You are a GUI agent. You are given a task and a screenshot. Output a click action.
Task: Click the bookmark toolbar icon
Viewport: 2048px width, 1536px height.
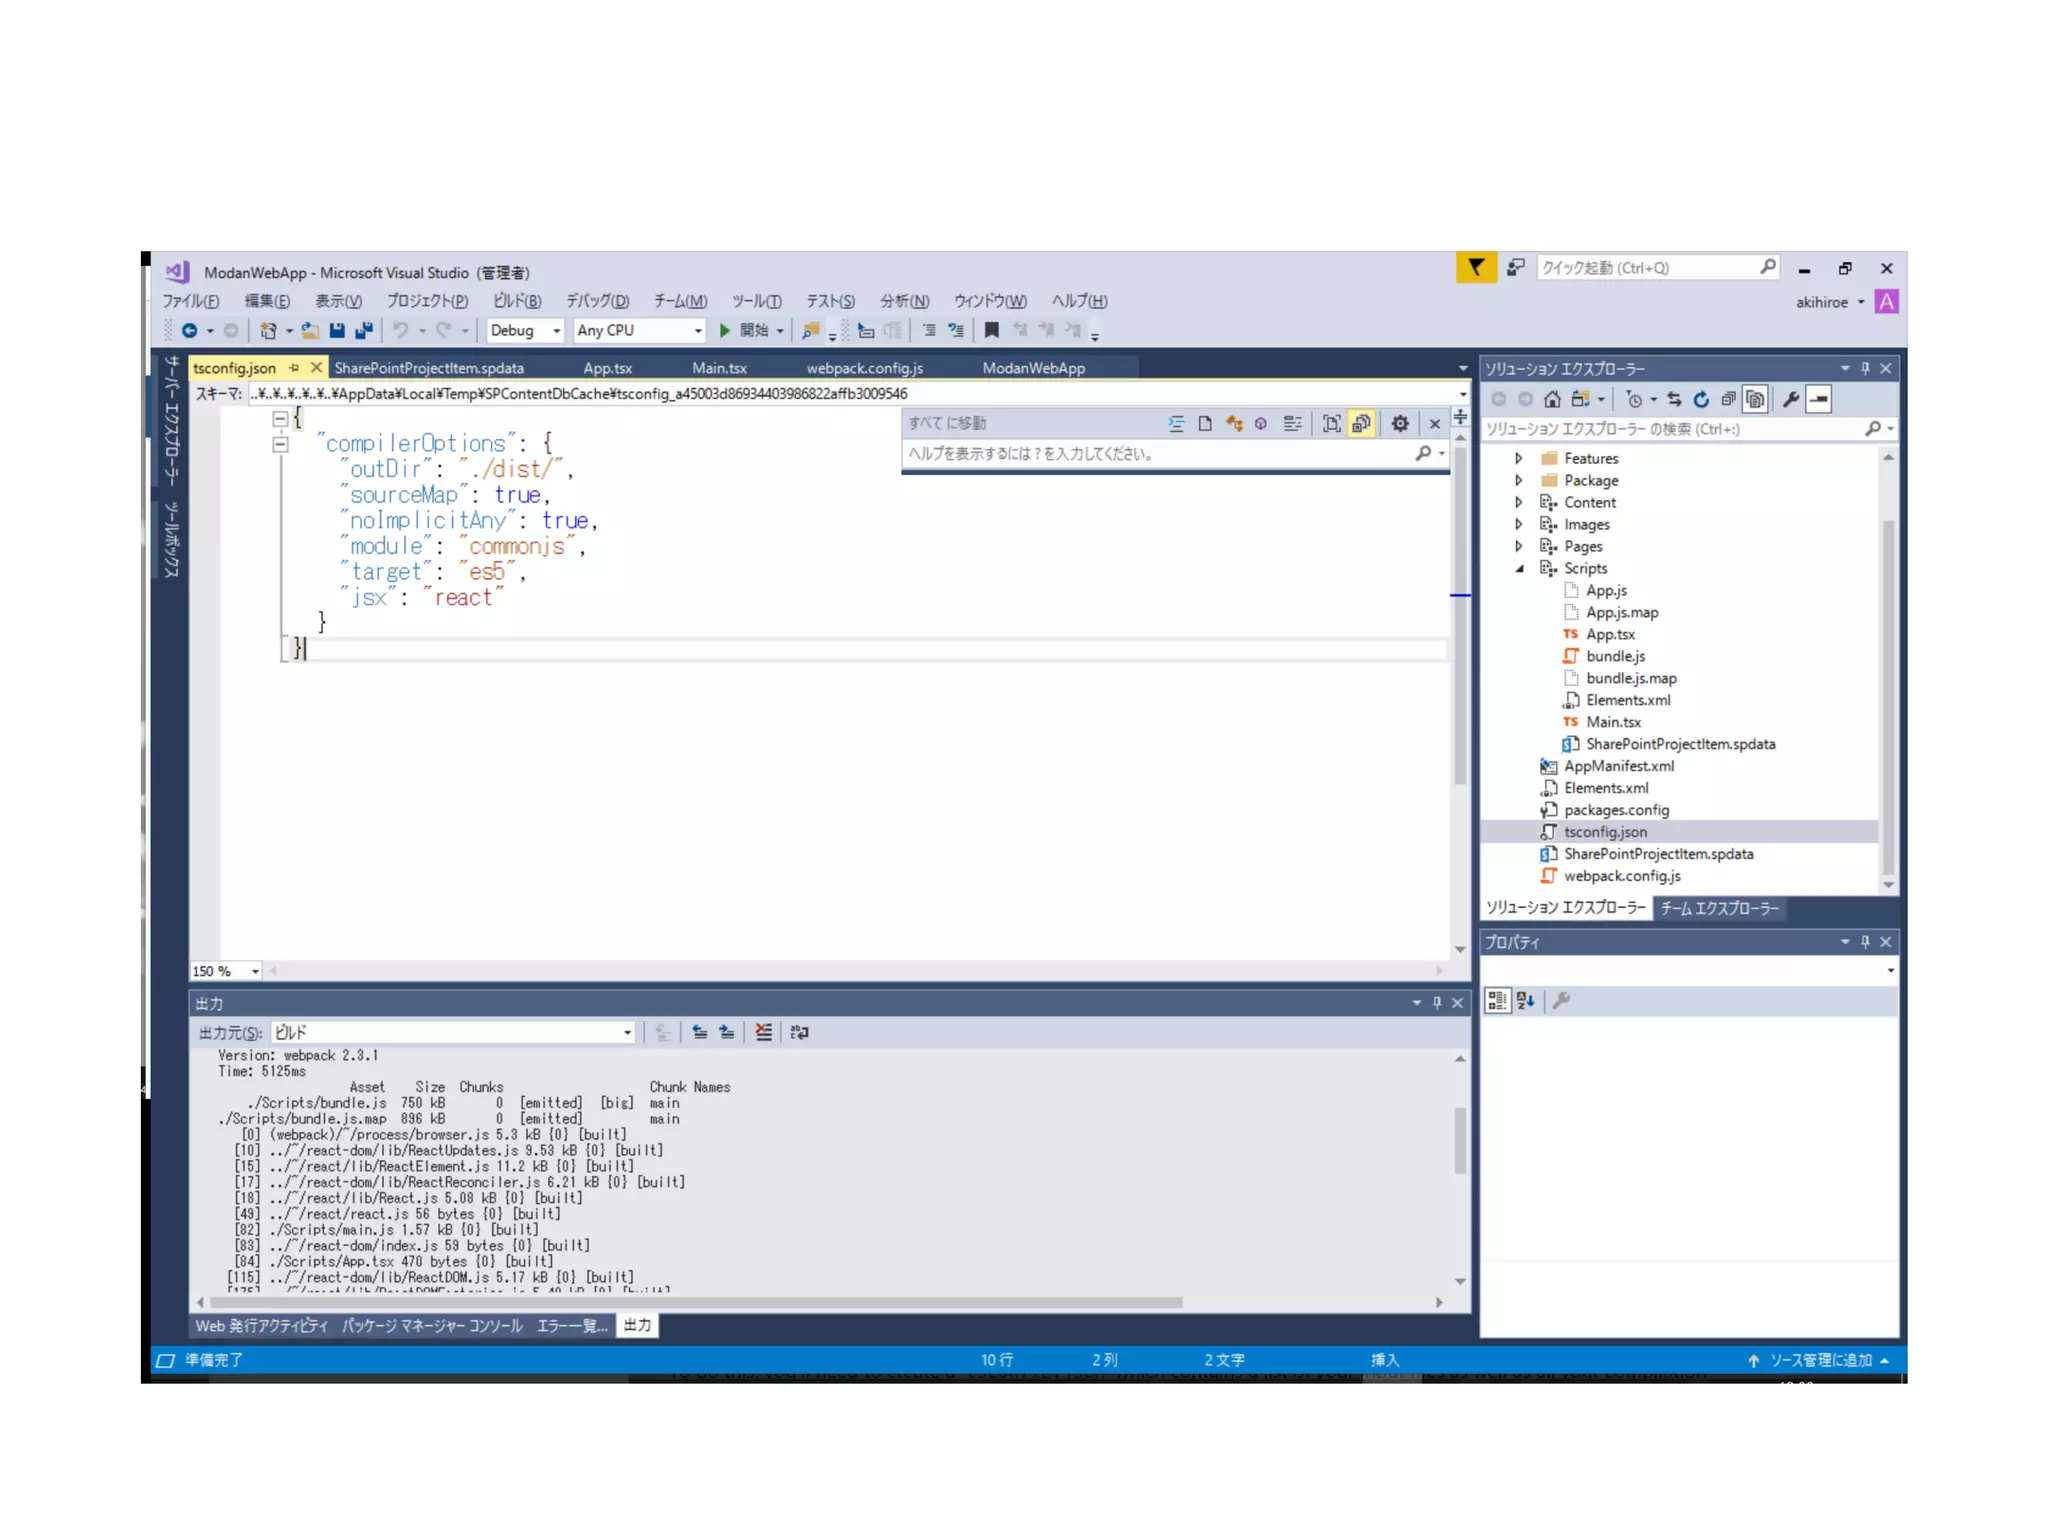(x=991, y=330)
